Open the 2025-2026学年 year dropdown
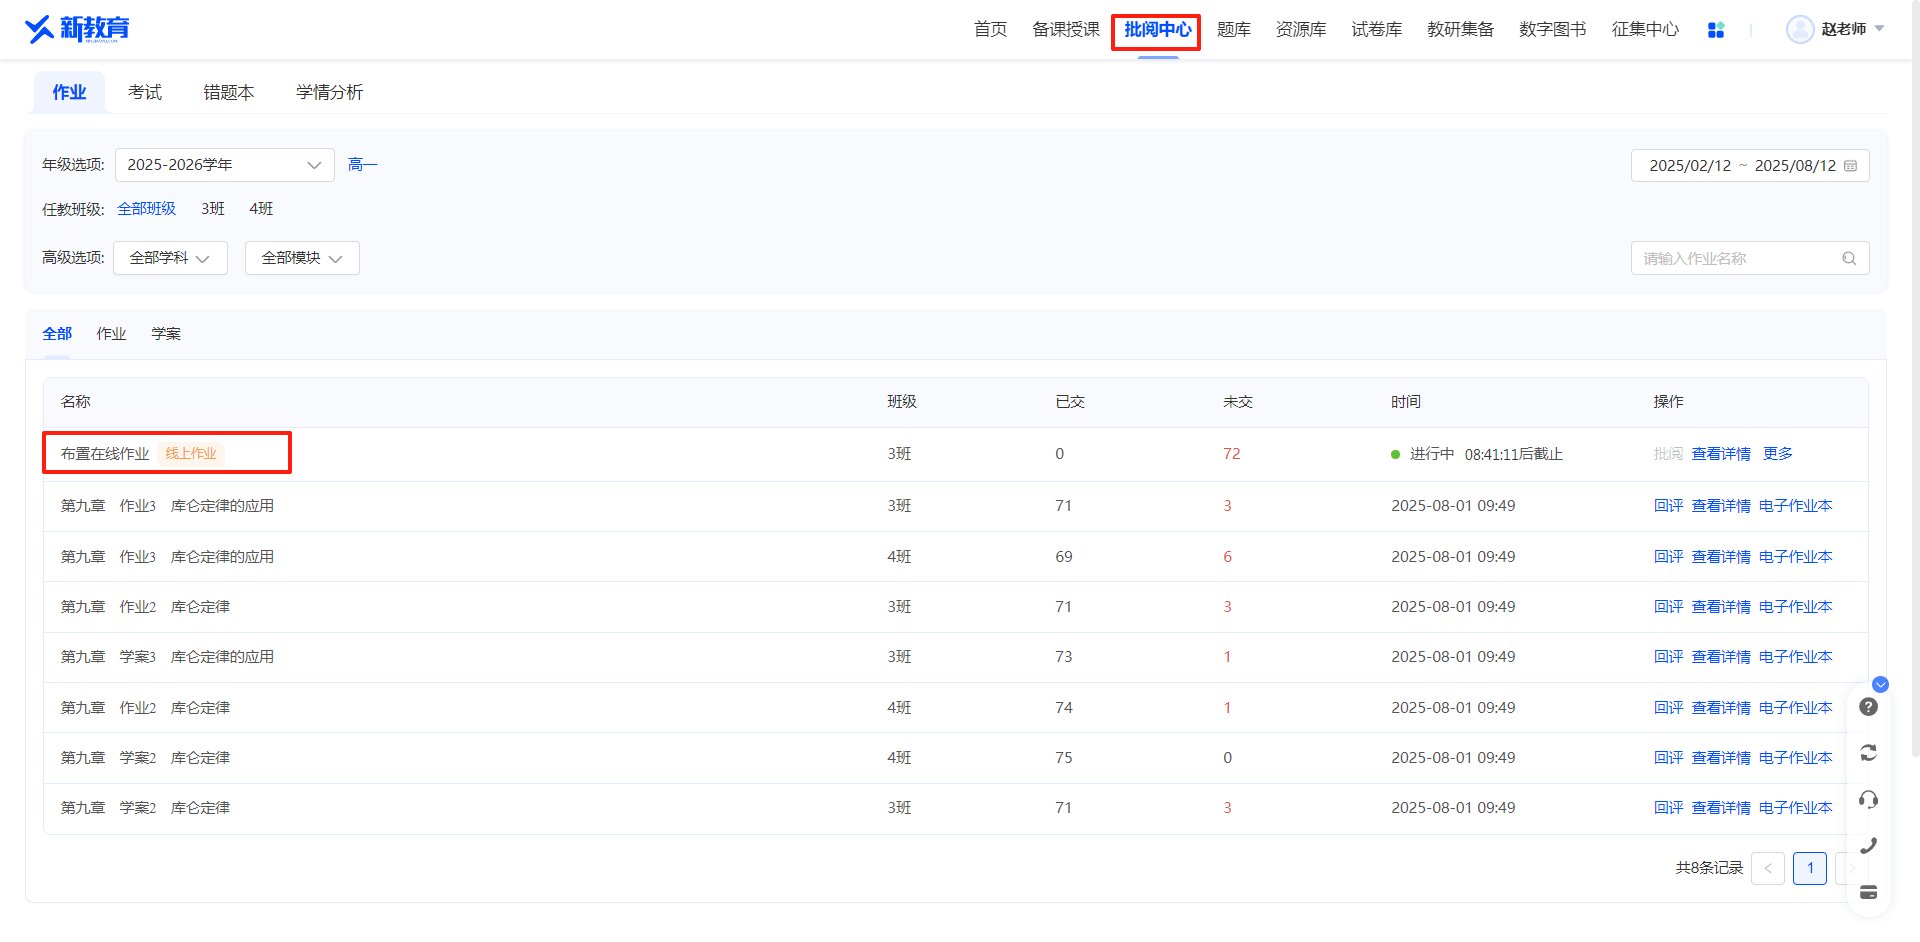This screenshot has width=1920, height=942. point(225,165)
